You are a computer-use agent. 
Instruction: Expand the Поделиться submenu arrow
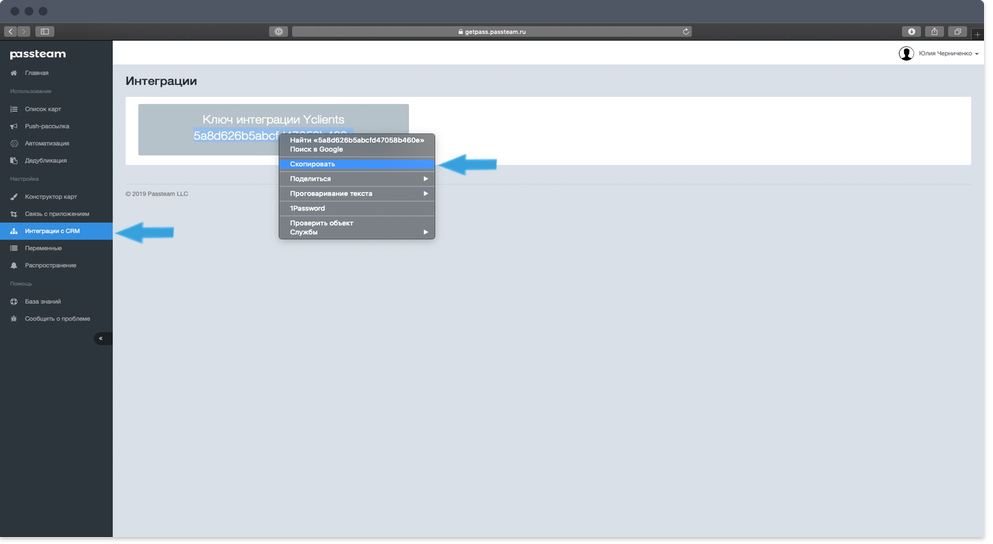click(x=426, y=179)
